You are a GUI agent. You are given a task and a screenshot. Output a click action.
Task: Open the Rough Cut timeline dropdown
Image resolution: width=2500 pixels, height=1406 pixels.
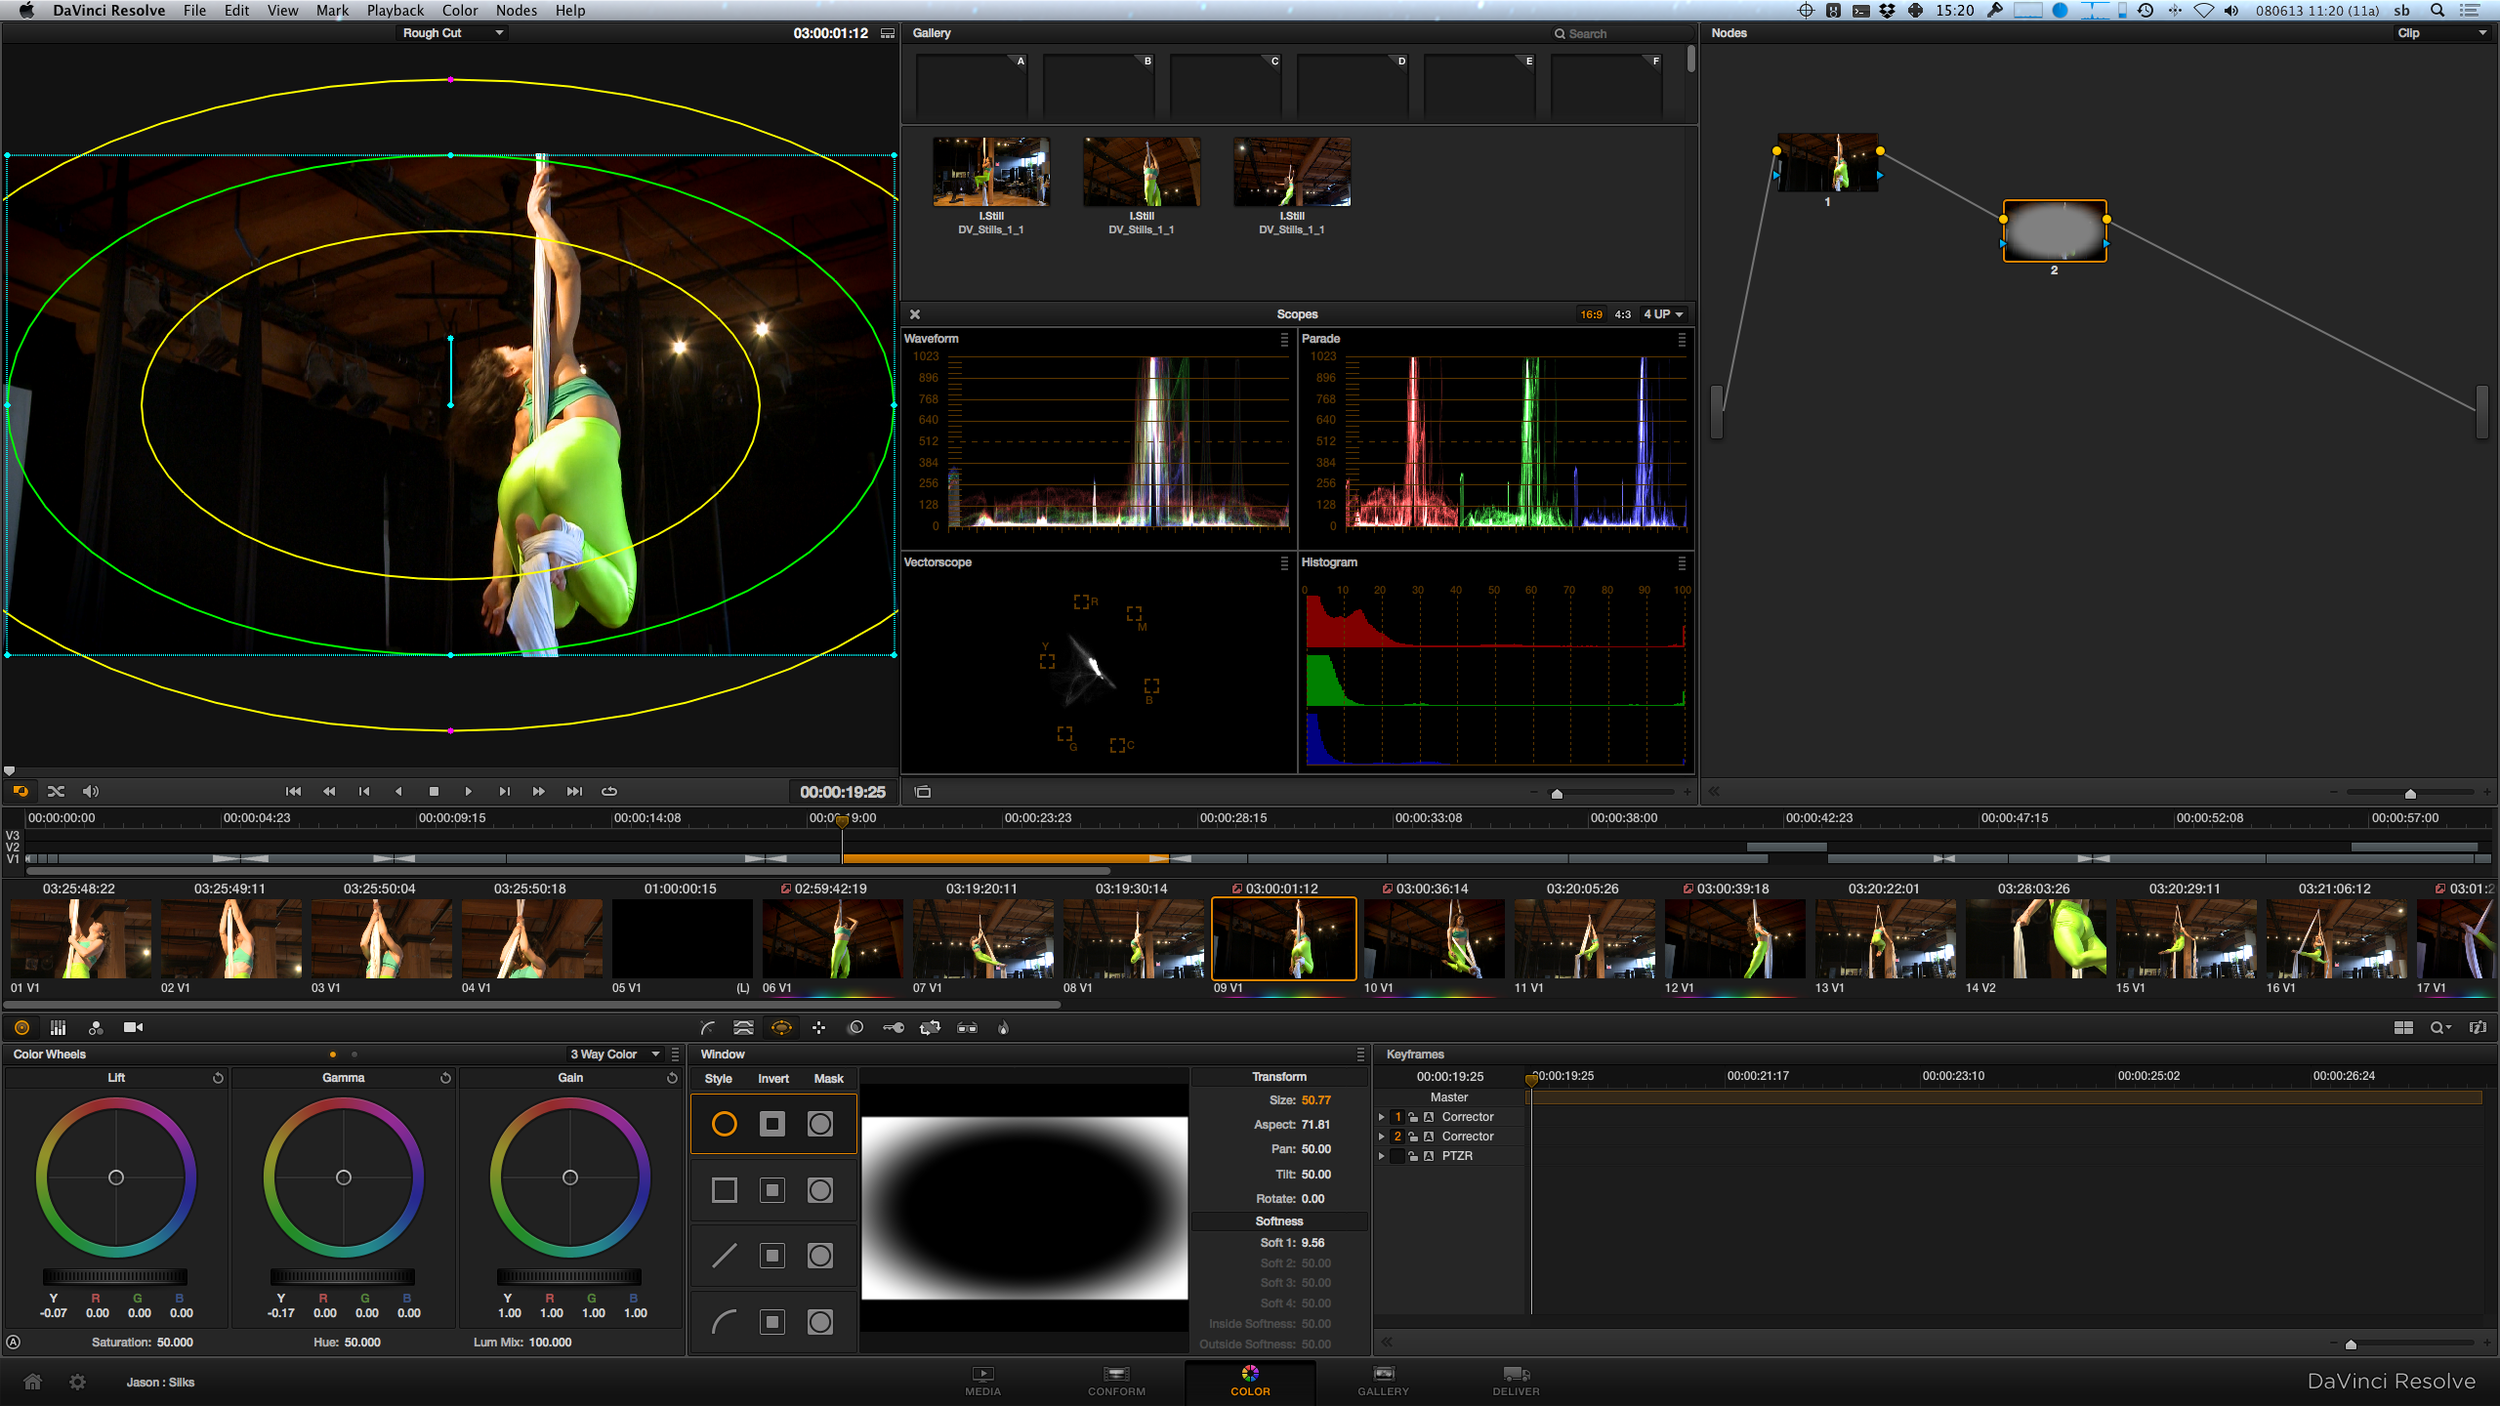[x=452, y=33]
